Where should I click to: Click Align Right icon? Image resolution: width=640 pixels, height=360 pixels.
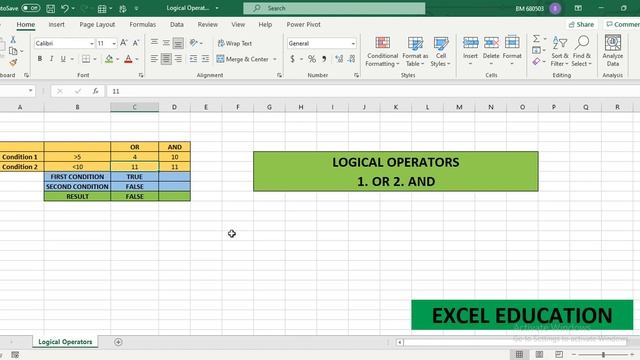pyautogui.click(x=178, y=59)
